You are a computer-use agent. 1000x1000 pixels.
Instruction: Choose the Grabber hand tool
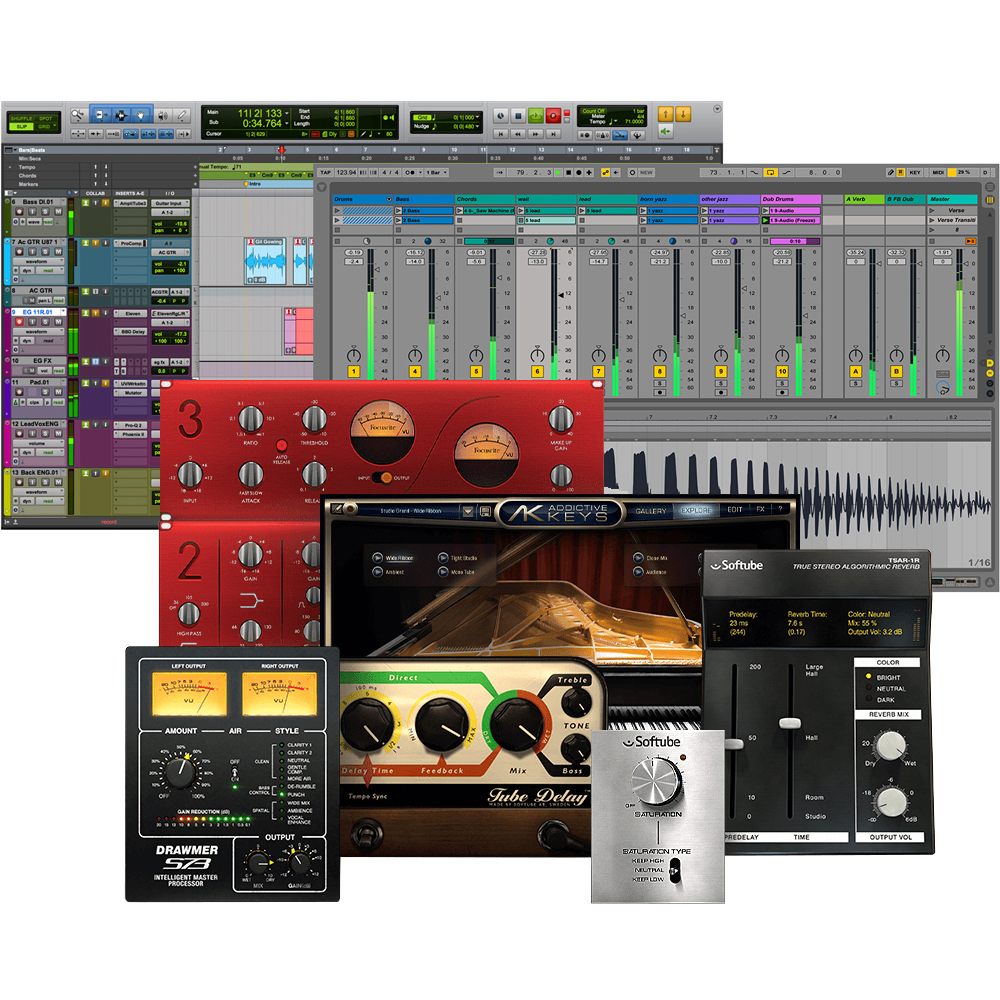tap(141, 115)
